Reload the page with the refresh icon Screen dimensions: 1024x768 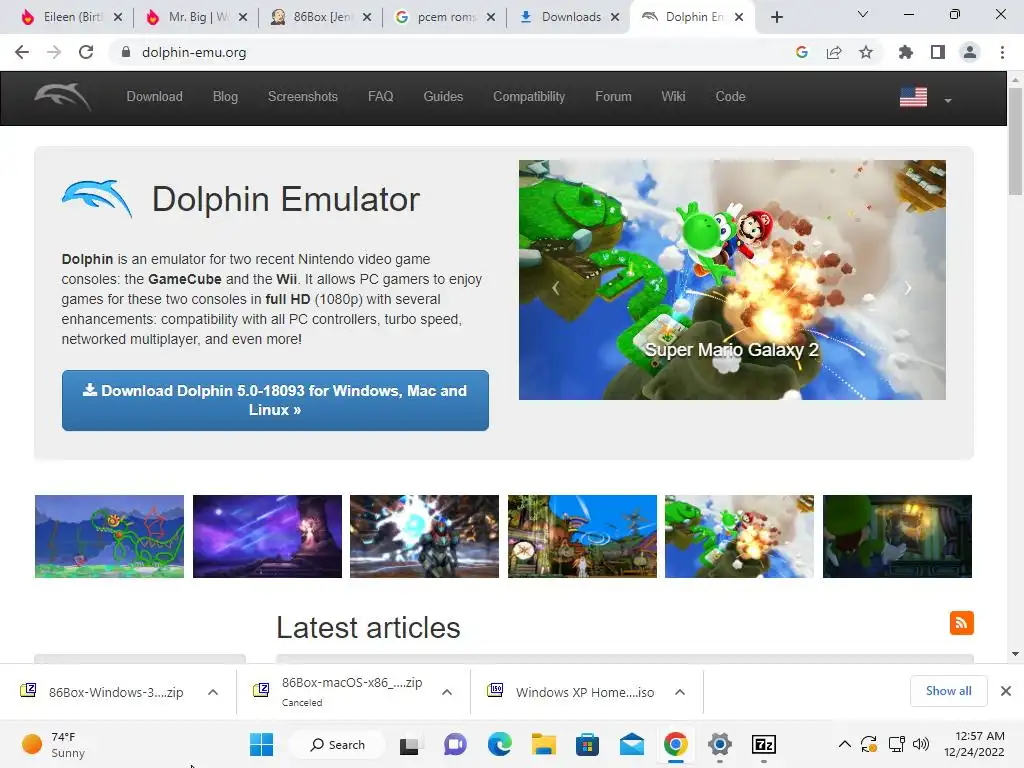click(86, 52)
